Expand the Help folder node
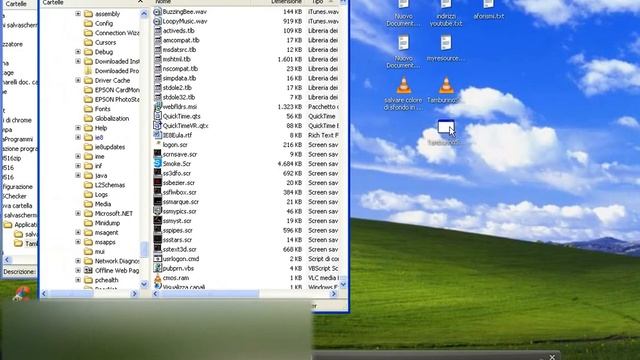Image resolution: width=640 pixels, height=360 pixels. 78,128
